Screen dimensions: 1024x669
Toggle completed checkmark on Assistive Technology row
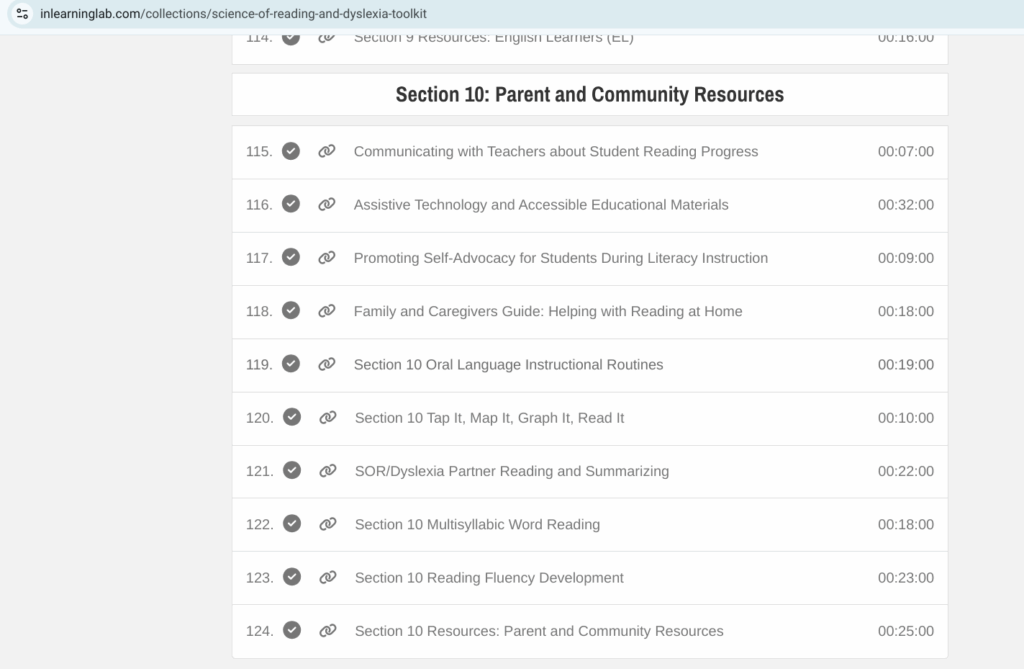tap(291, 205)
